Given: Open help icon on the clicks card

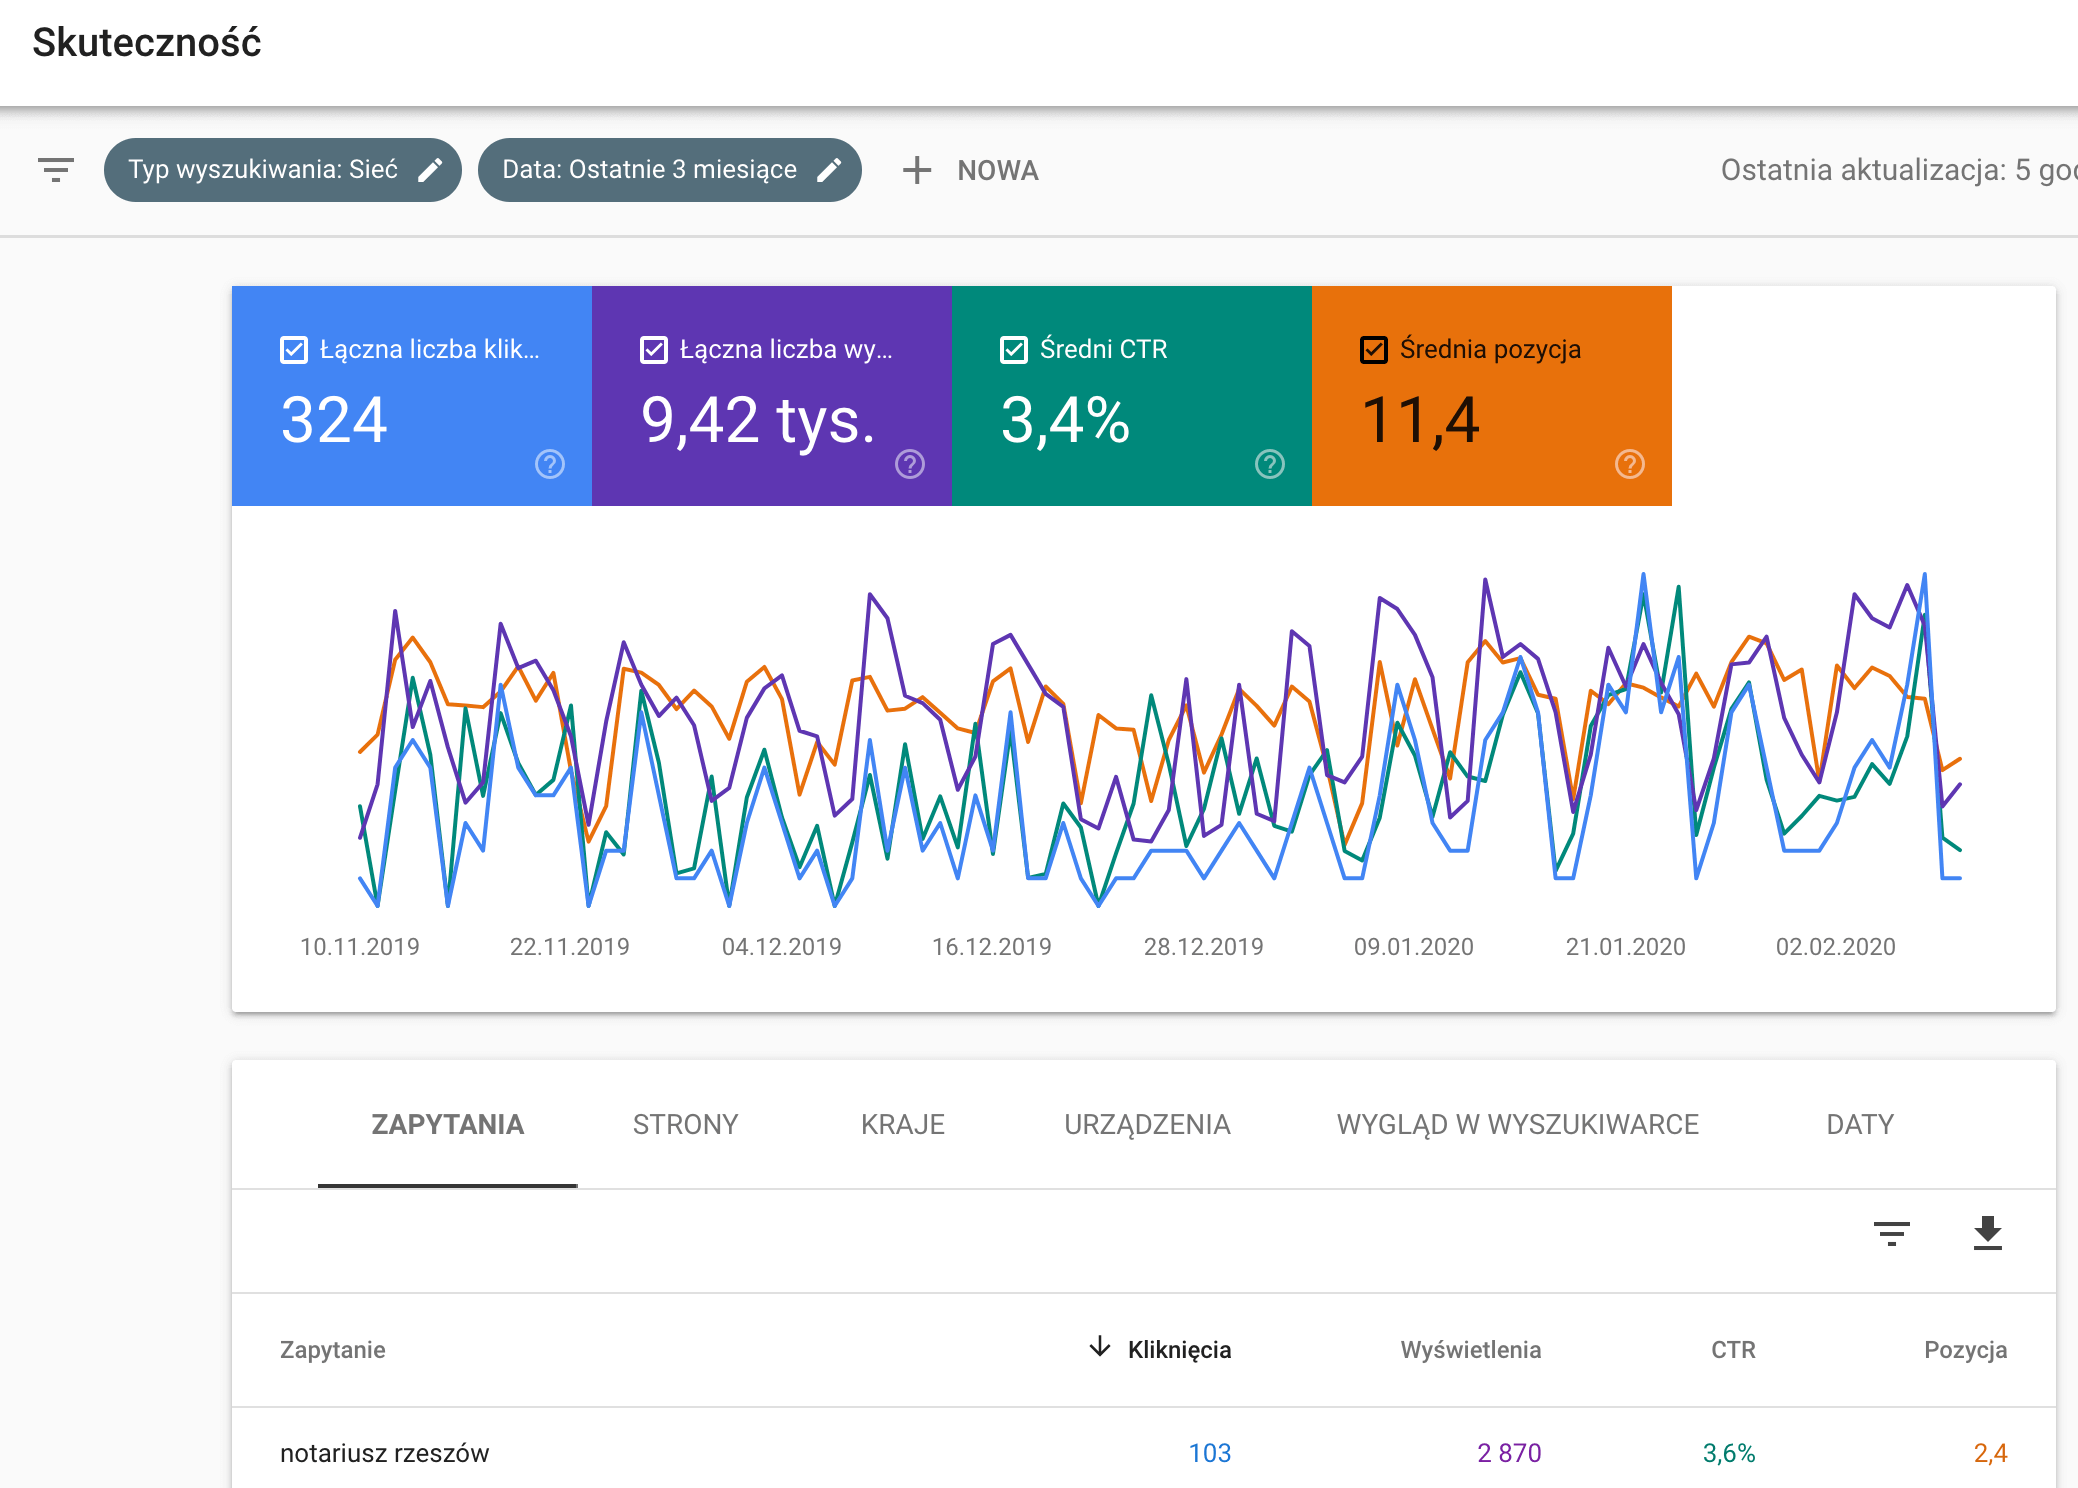Looking at the screenshot, I should point(550,464).
